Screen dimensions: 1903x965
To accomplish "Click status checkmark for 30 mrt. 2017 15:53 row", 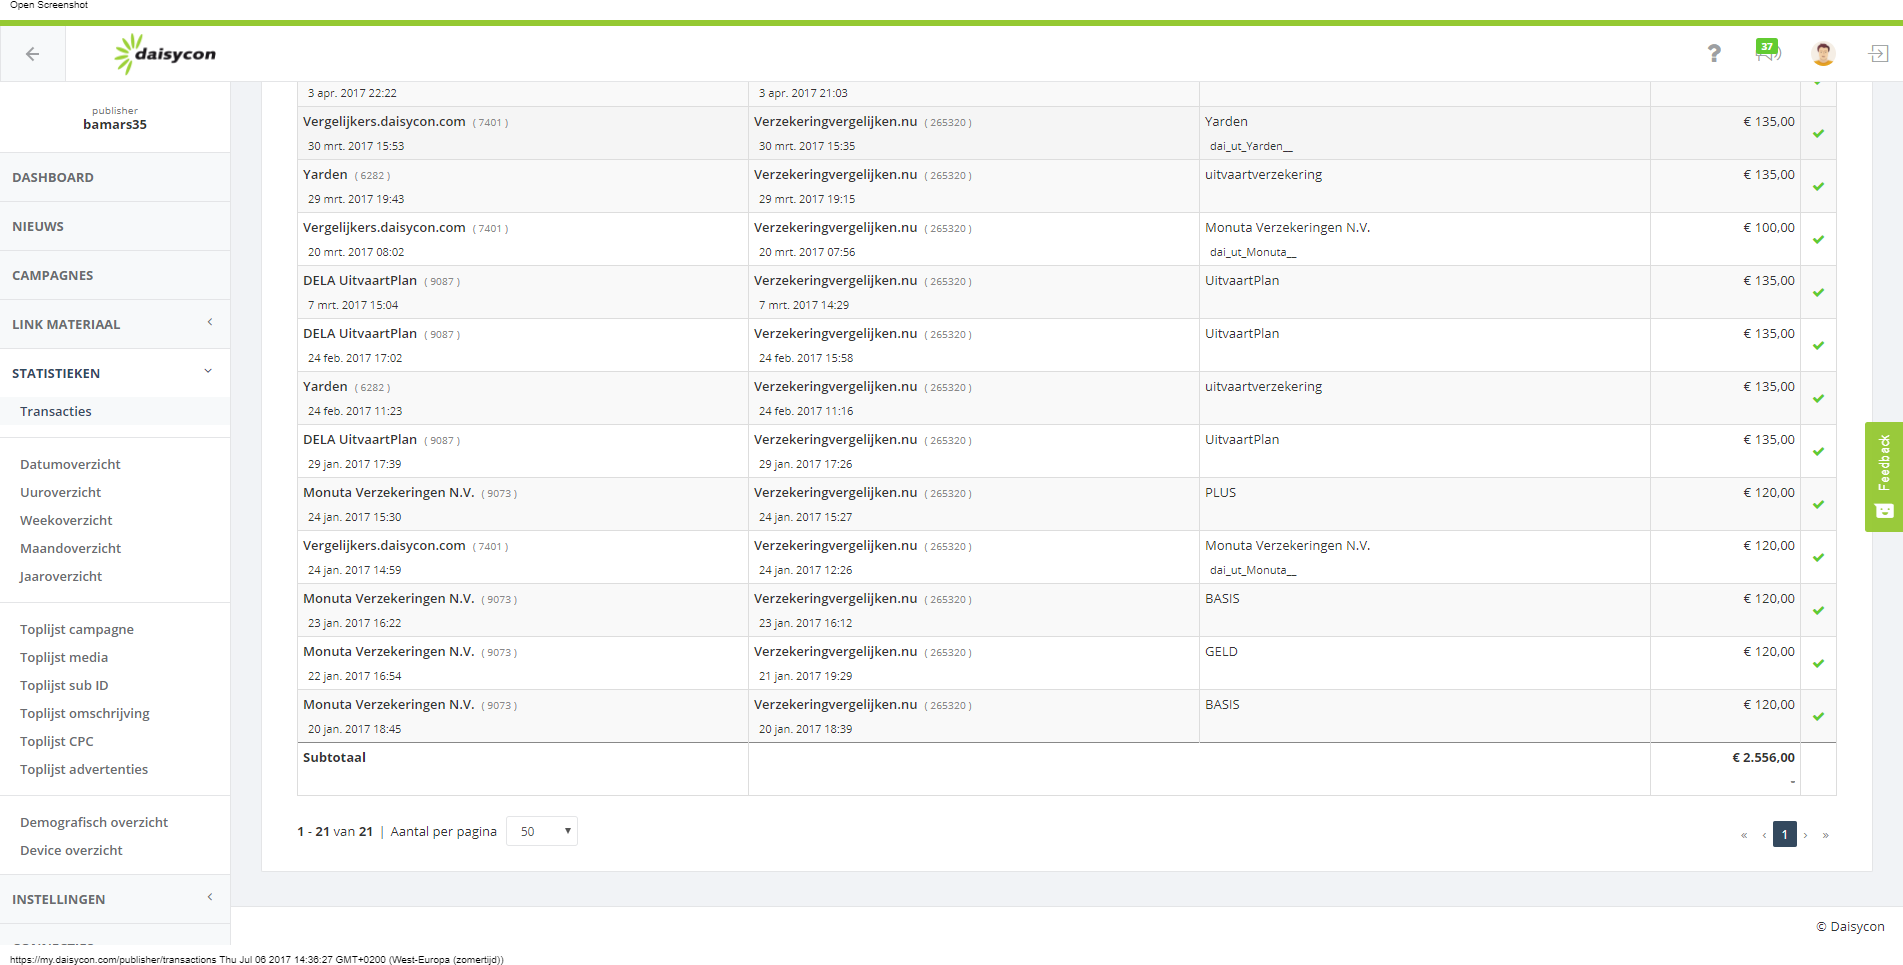I will point(1818,134).
